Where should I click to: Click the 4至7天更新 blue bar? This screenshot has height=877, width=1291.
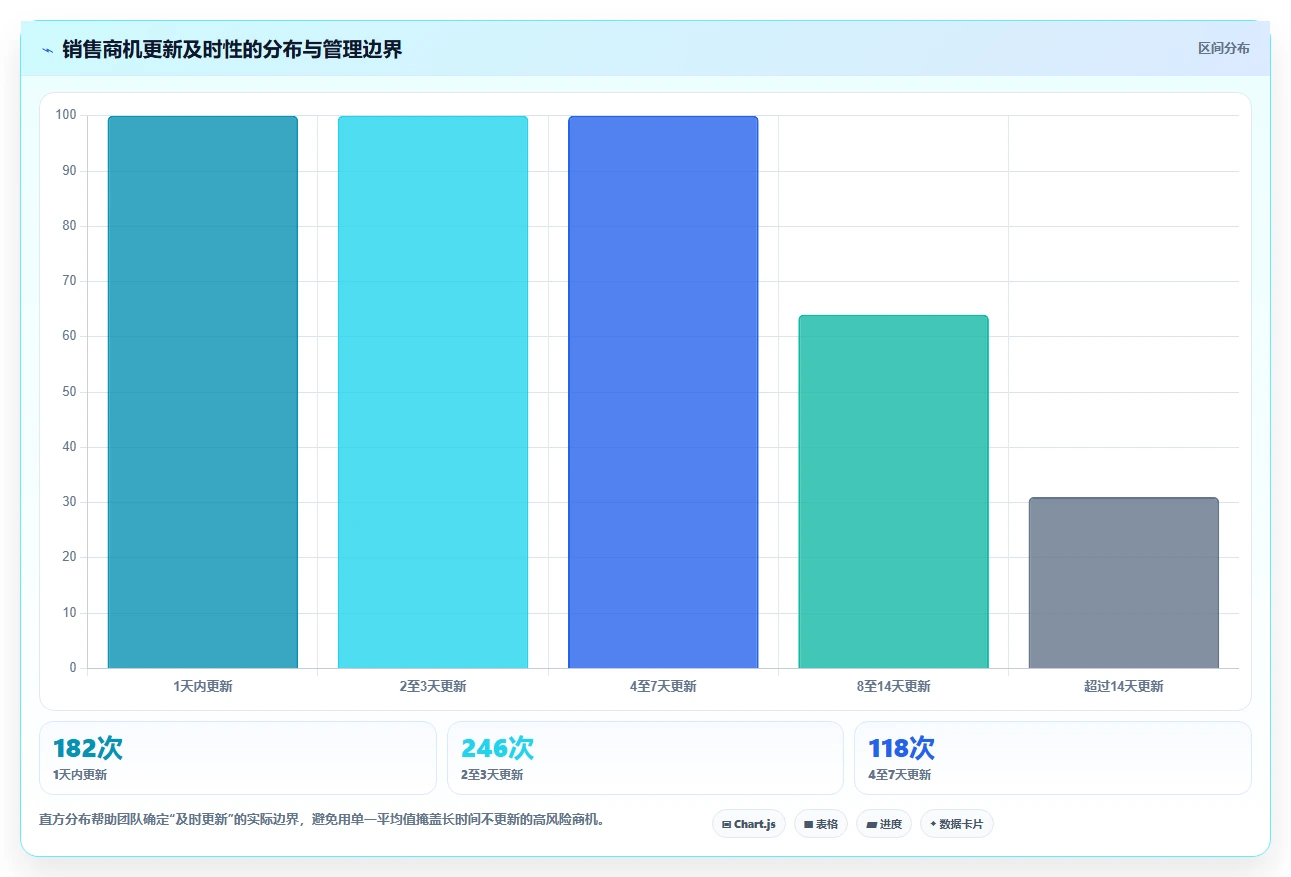click(x=663, y=392)
